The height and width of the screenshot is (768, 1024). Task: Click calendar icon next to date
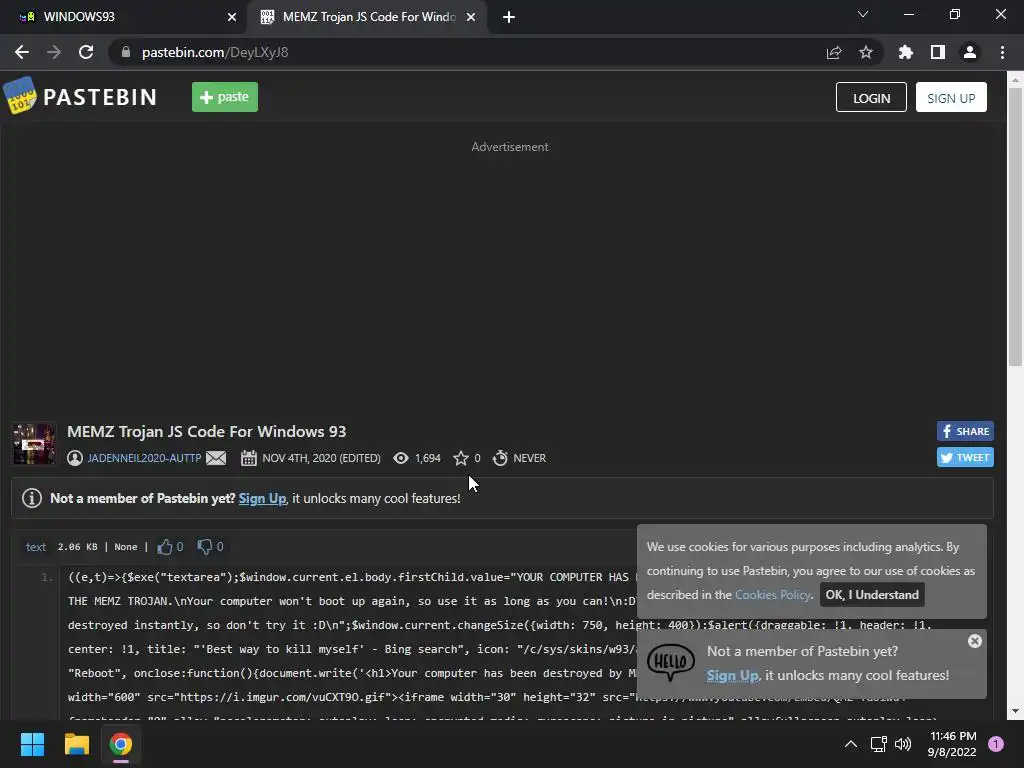pos(249,458)
